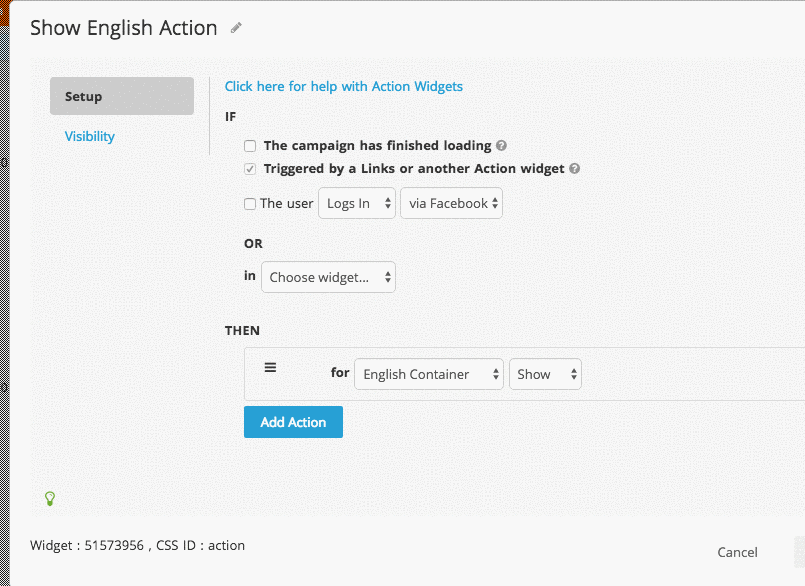The height and width of the screenshot is (586, 805).
Task: Expand the Choose widget dropdown
Action: [x=328, y=277]
